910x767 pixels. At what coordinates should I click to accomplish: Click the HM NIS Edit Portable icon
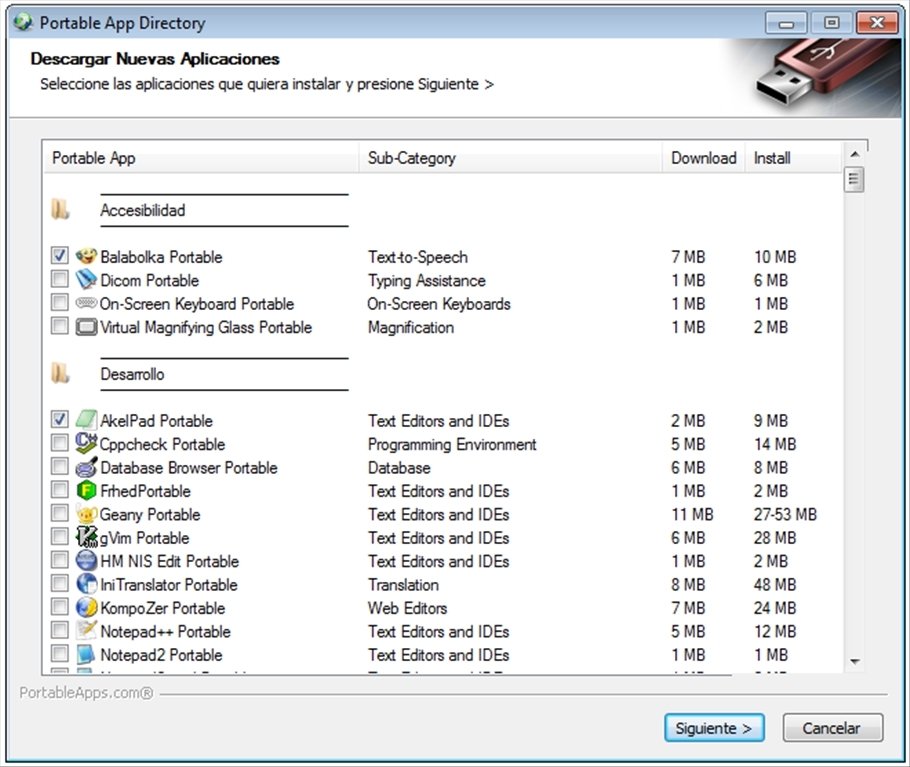(86, 560)
